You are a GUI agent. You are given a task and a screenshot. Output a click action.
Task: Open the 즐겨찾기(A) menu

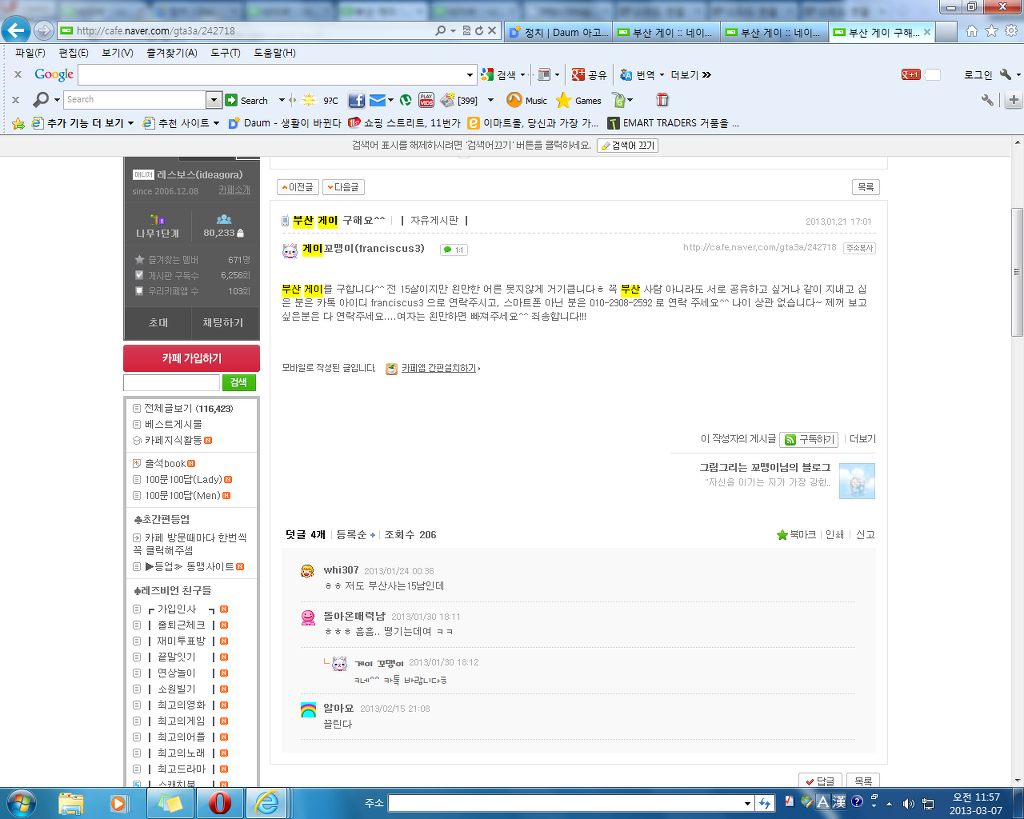pos(170,53)
